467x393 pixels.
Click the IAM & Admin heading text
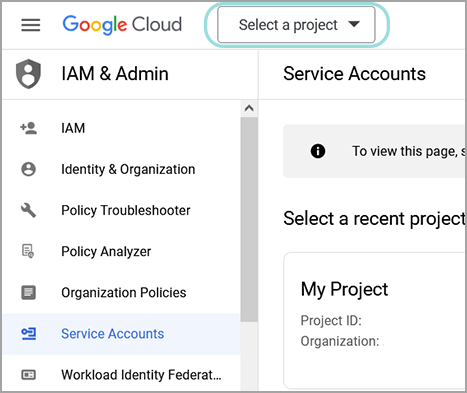pos(115,74)
